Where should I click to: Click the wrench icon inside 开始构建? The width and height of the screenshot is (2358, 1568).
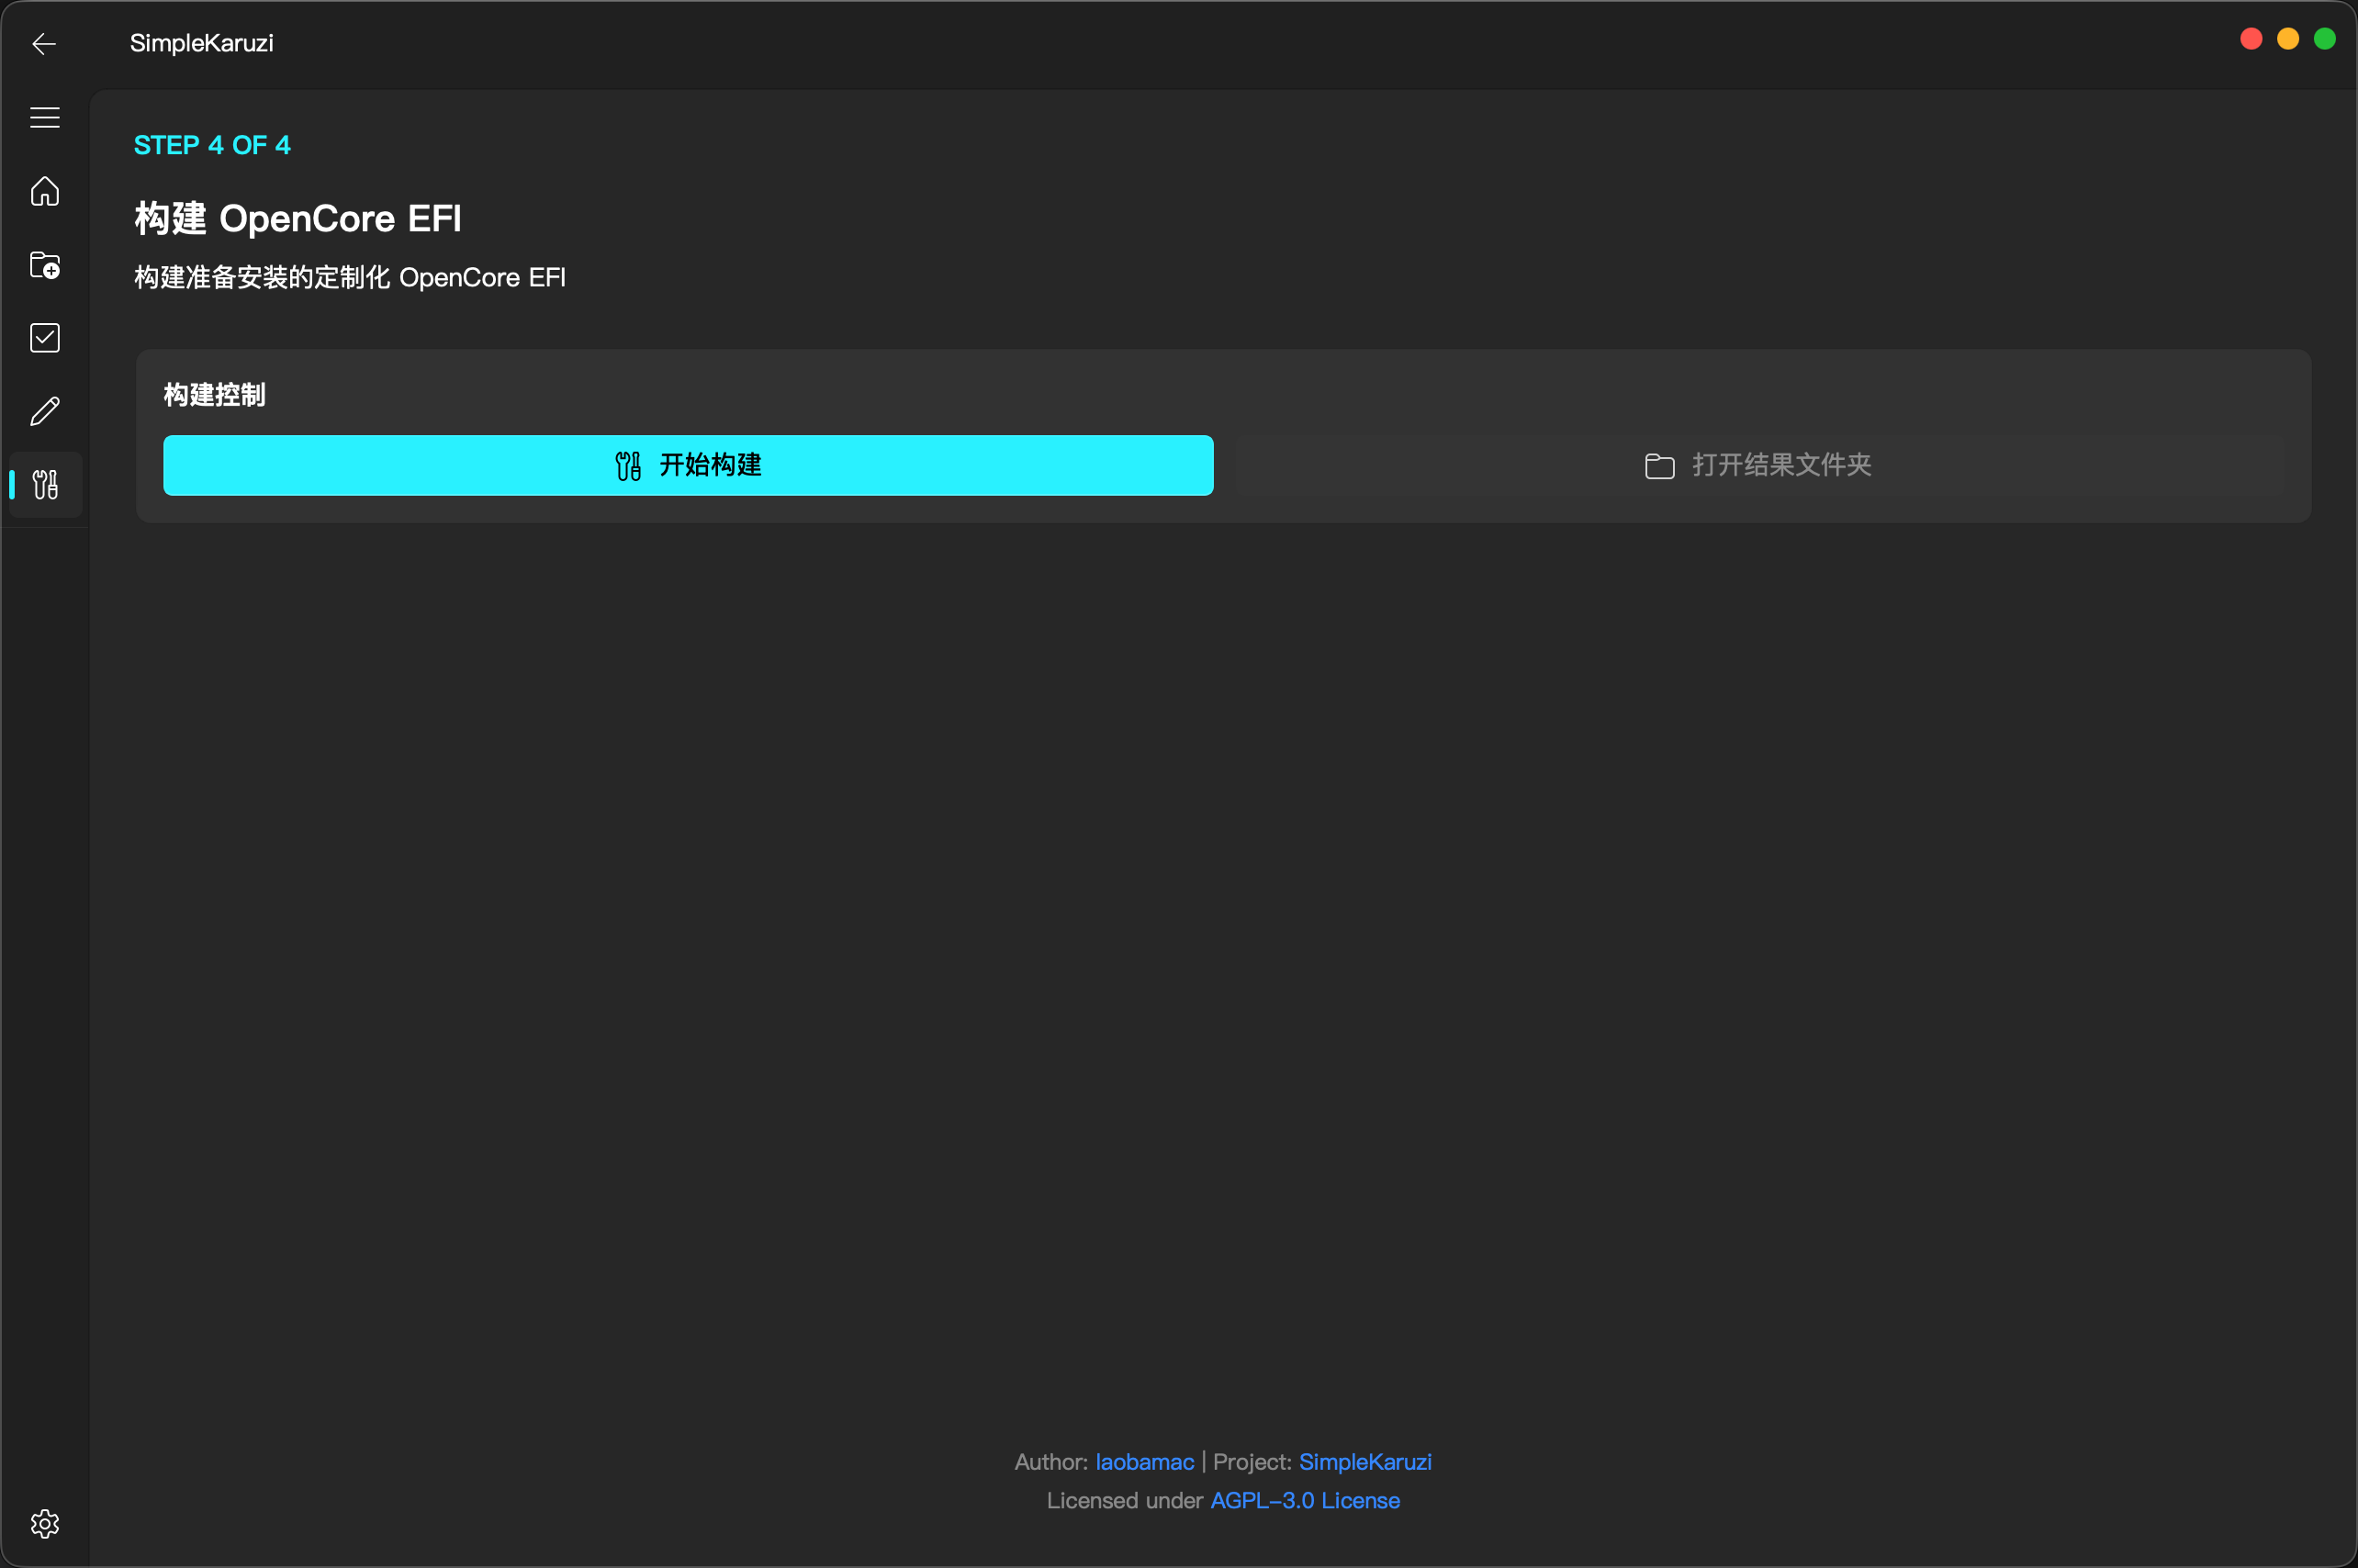click(x=628, y=466)
